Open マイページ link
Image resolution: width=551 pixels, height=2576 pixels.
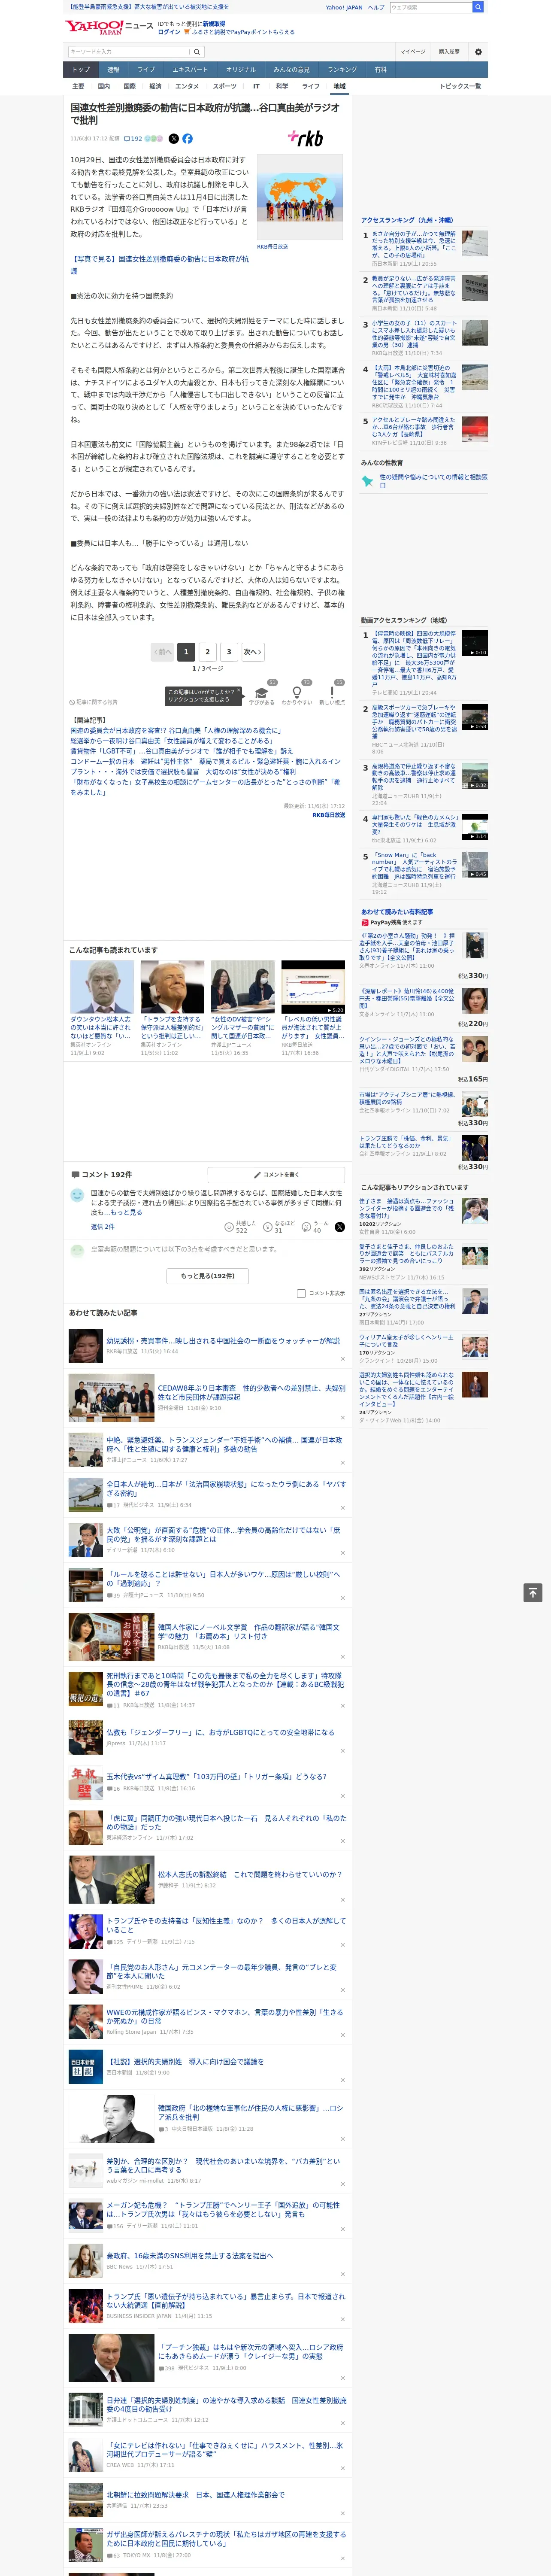coord(413,52)
